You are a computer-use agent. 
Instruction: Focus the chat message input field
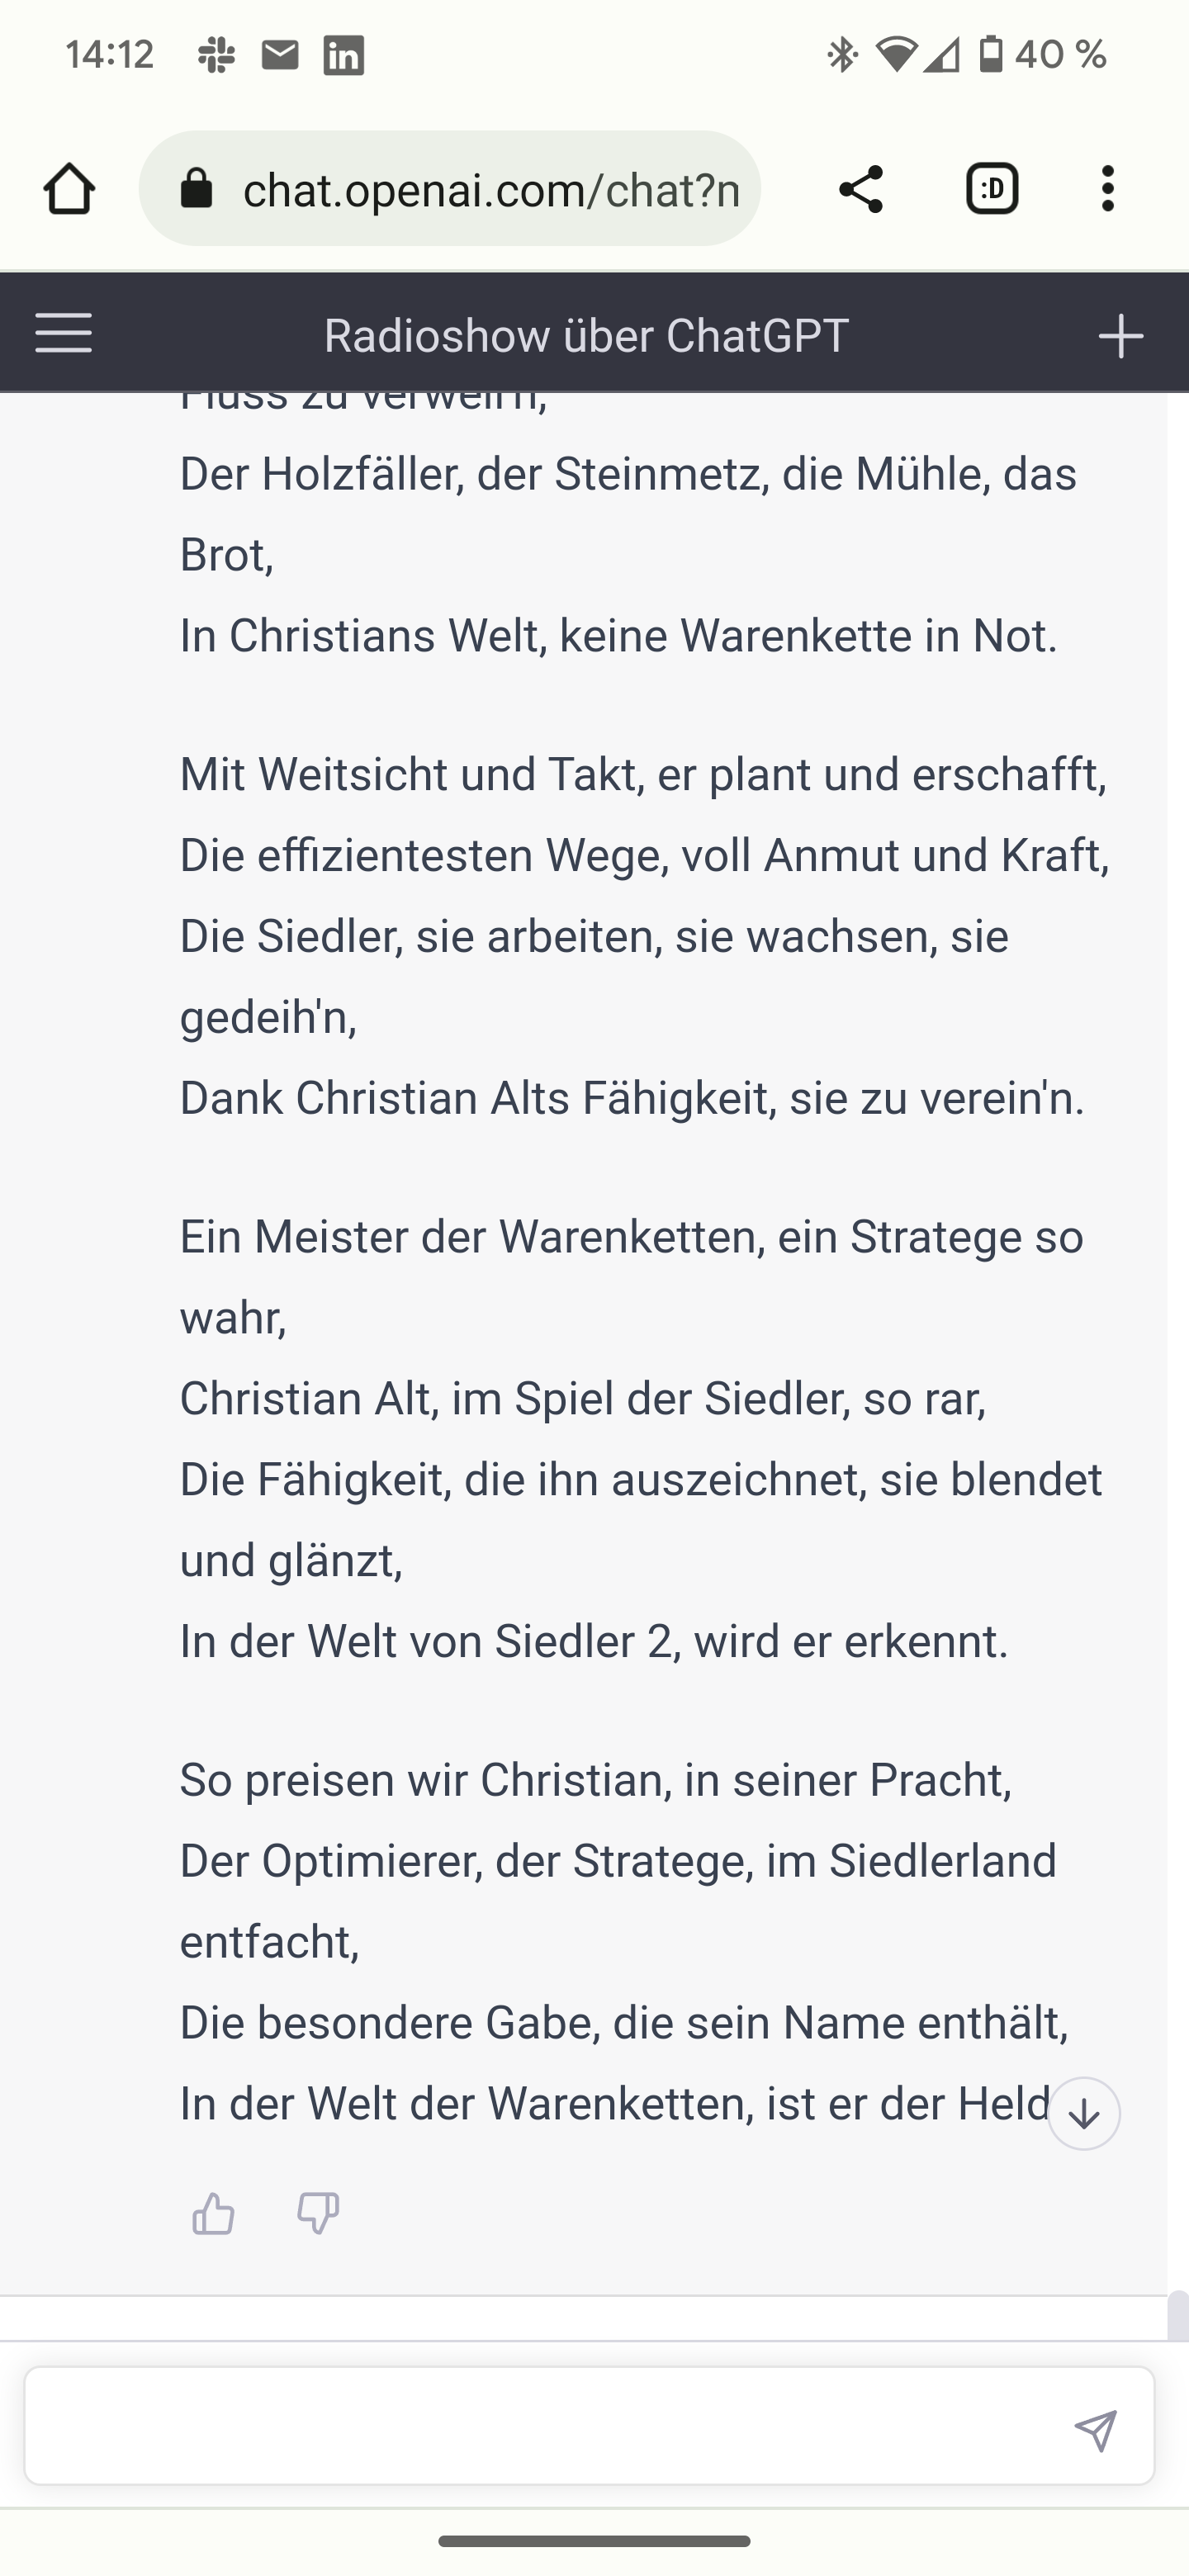pyautogui.click(x=540, y=2426)
